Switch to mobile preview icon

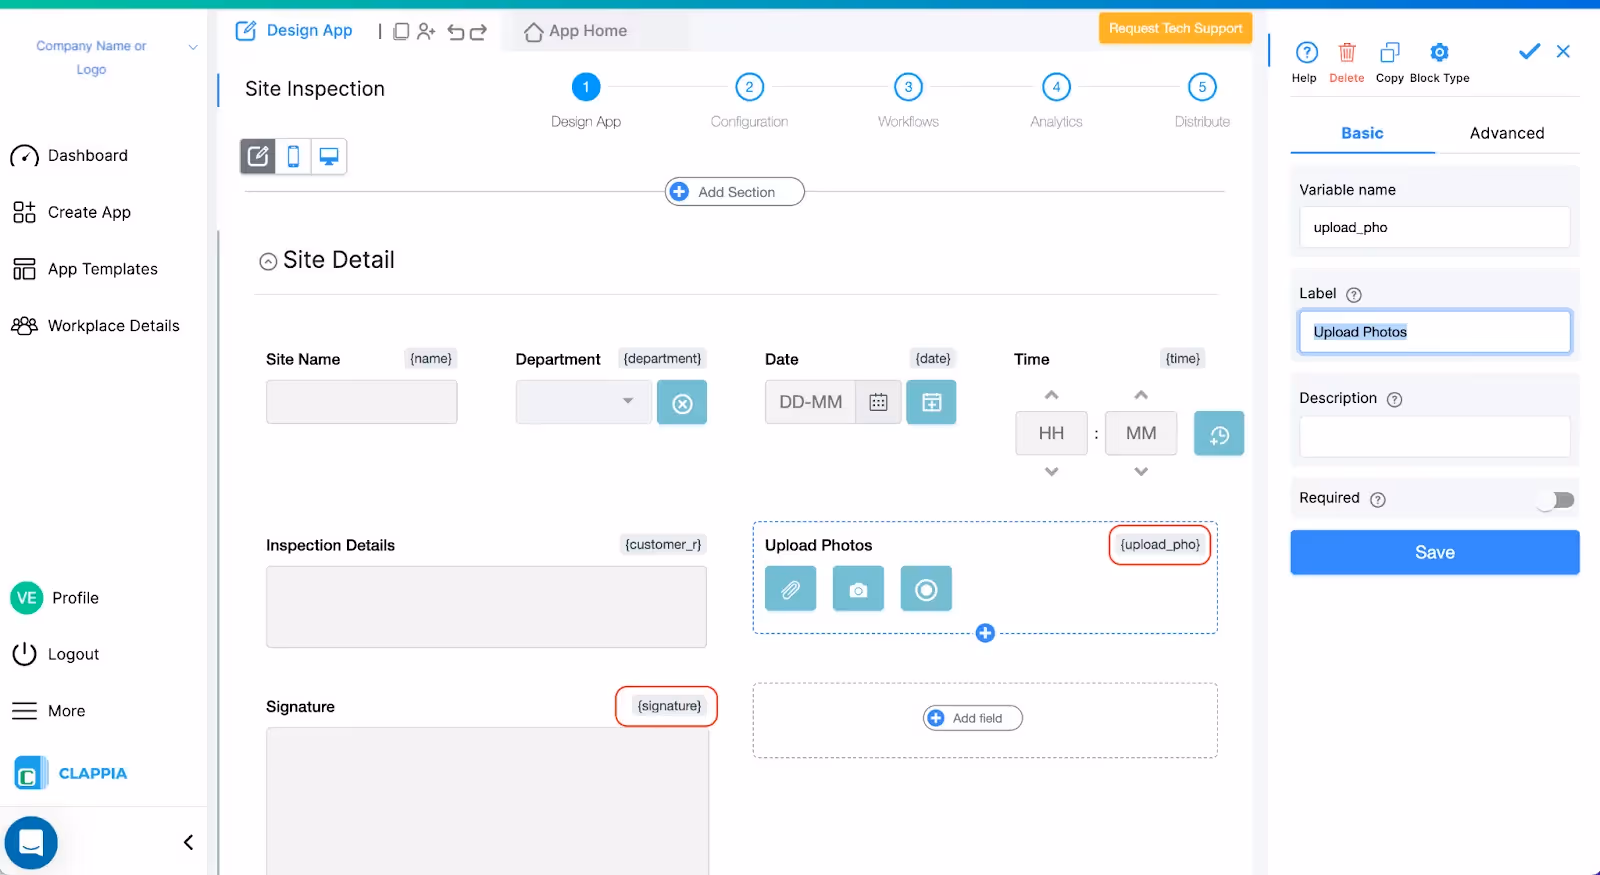(x=293, y=156)
